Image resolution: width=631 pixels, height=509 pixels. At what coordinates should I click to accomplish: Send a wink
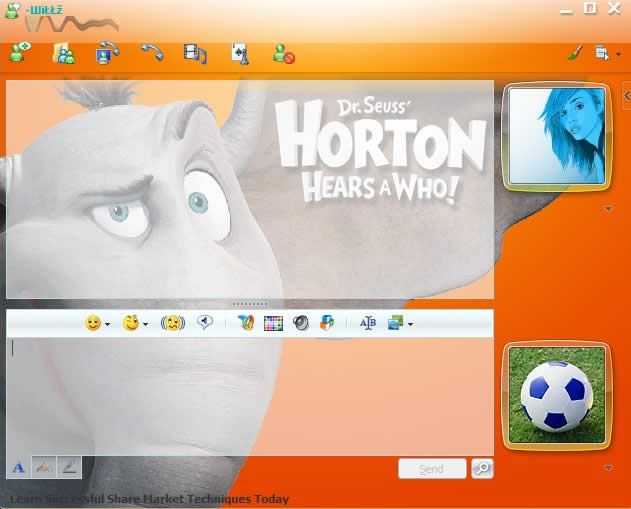131,323
